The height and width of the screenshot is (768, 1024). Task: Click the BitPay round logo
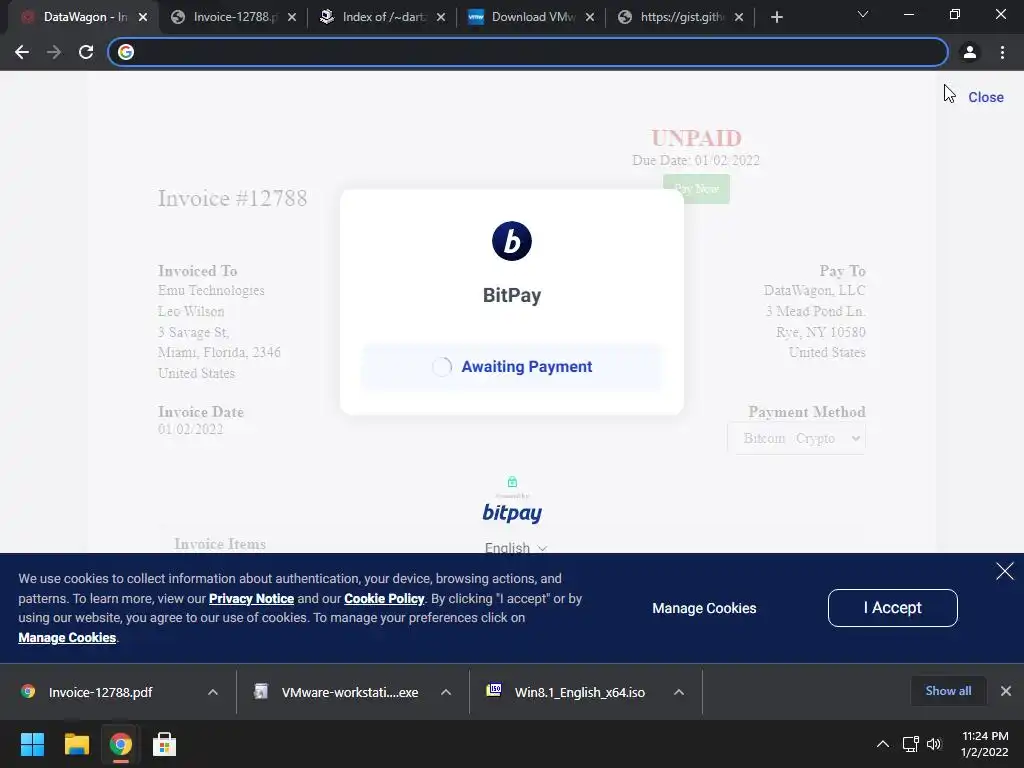[x=512, y=241]
